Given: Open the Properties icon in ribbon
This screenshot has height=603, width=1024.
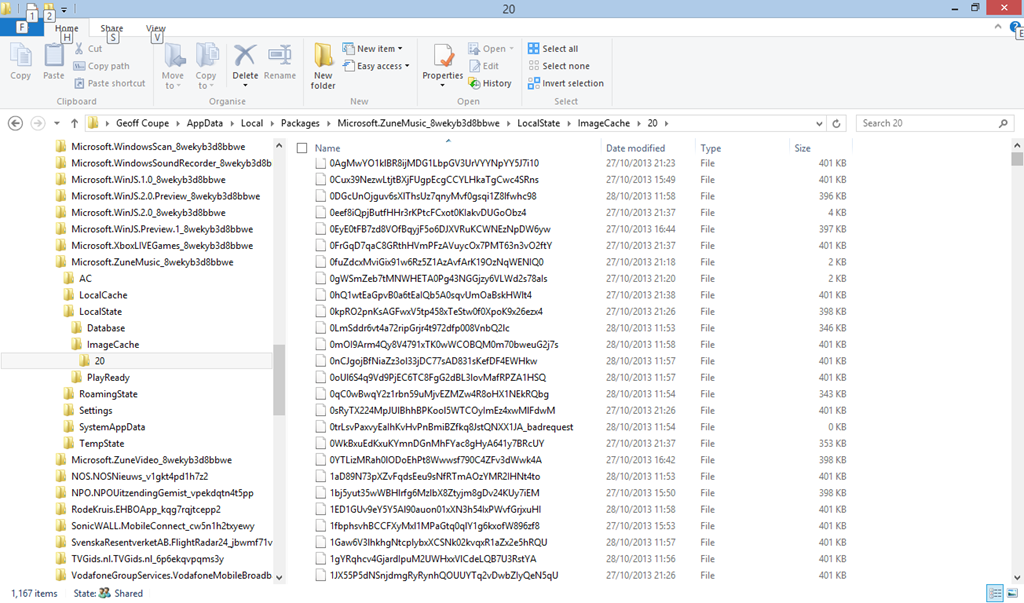Looking at the screenshot, I should [x=442, y=62].
